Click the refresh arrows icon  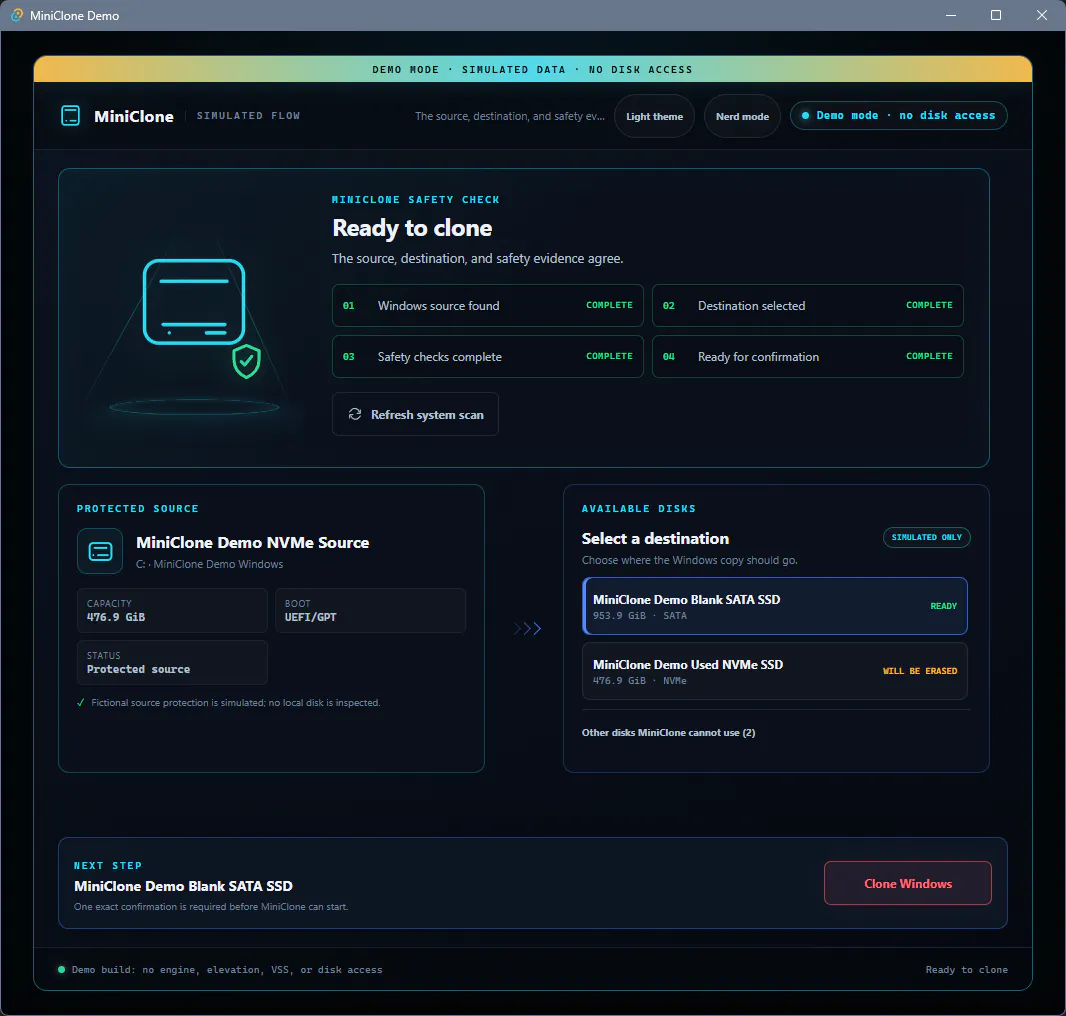[x=355, y=414]
